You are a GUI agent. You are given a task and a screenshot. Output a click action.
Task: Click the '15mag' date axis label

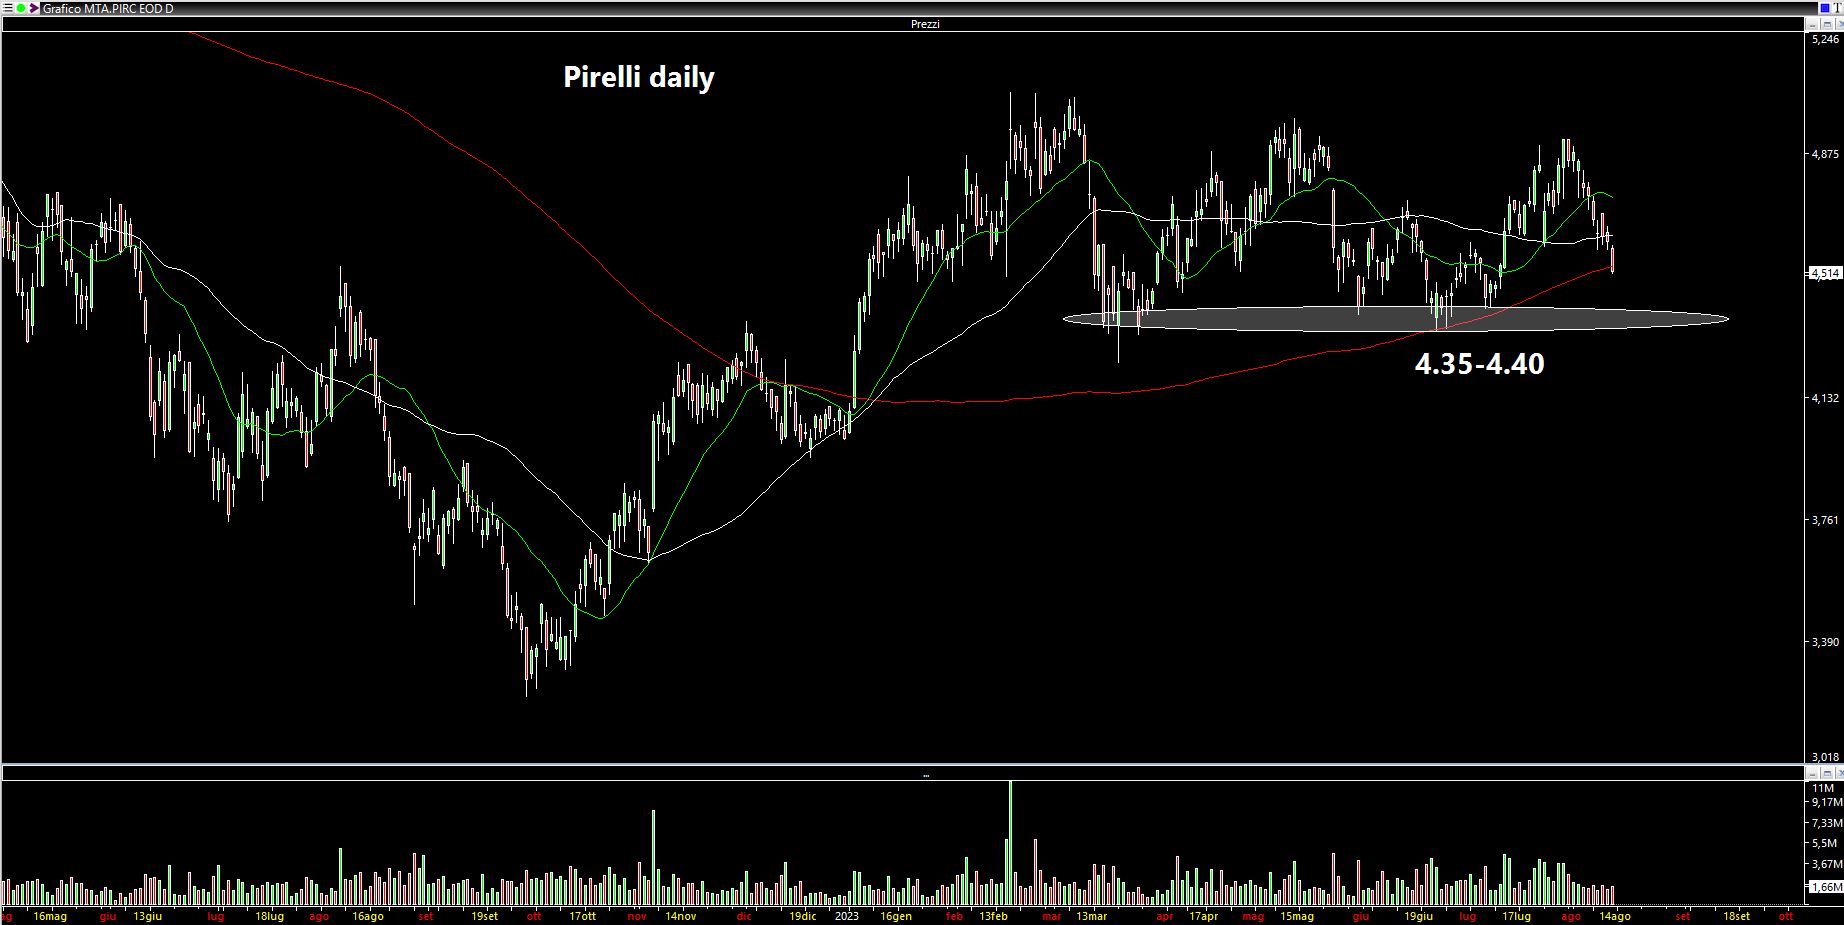1297,916
